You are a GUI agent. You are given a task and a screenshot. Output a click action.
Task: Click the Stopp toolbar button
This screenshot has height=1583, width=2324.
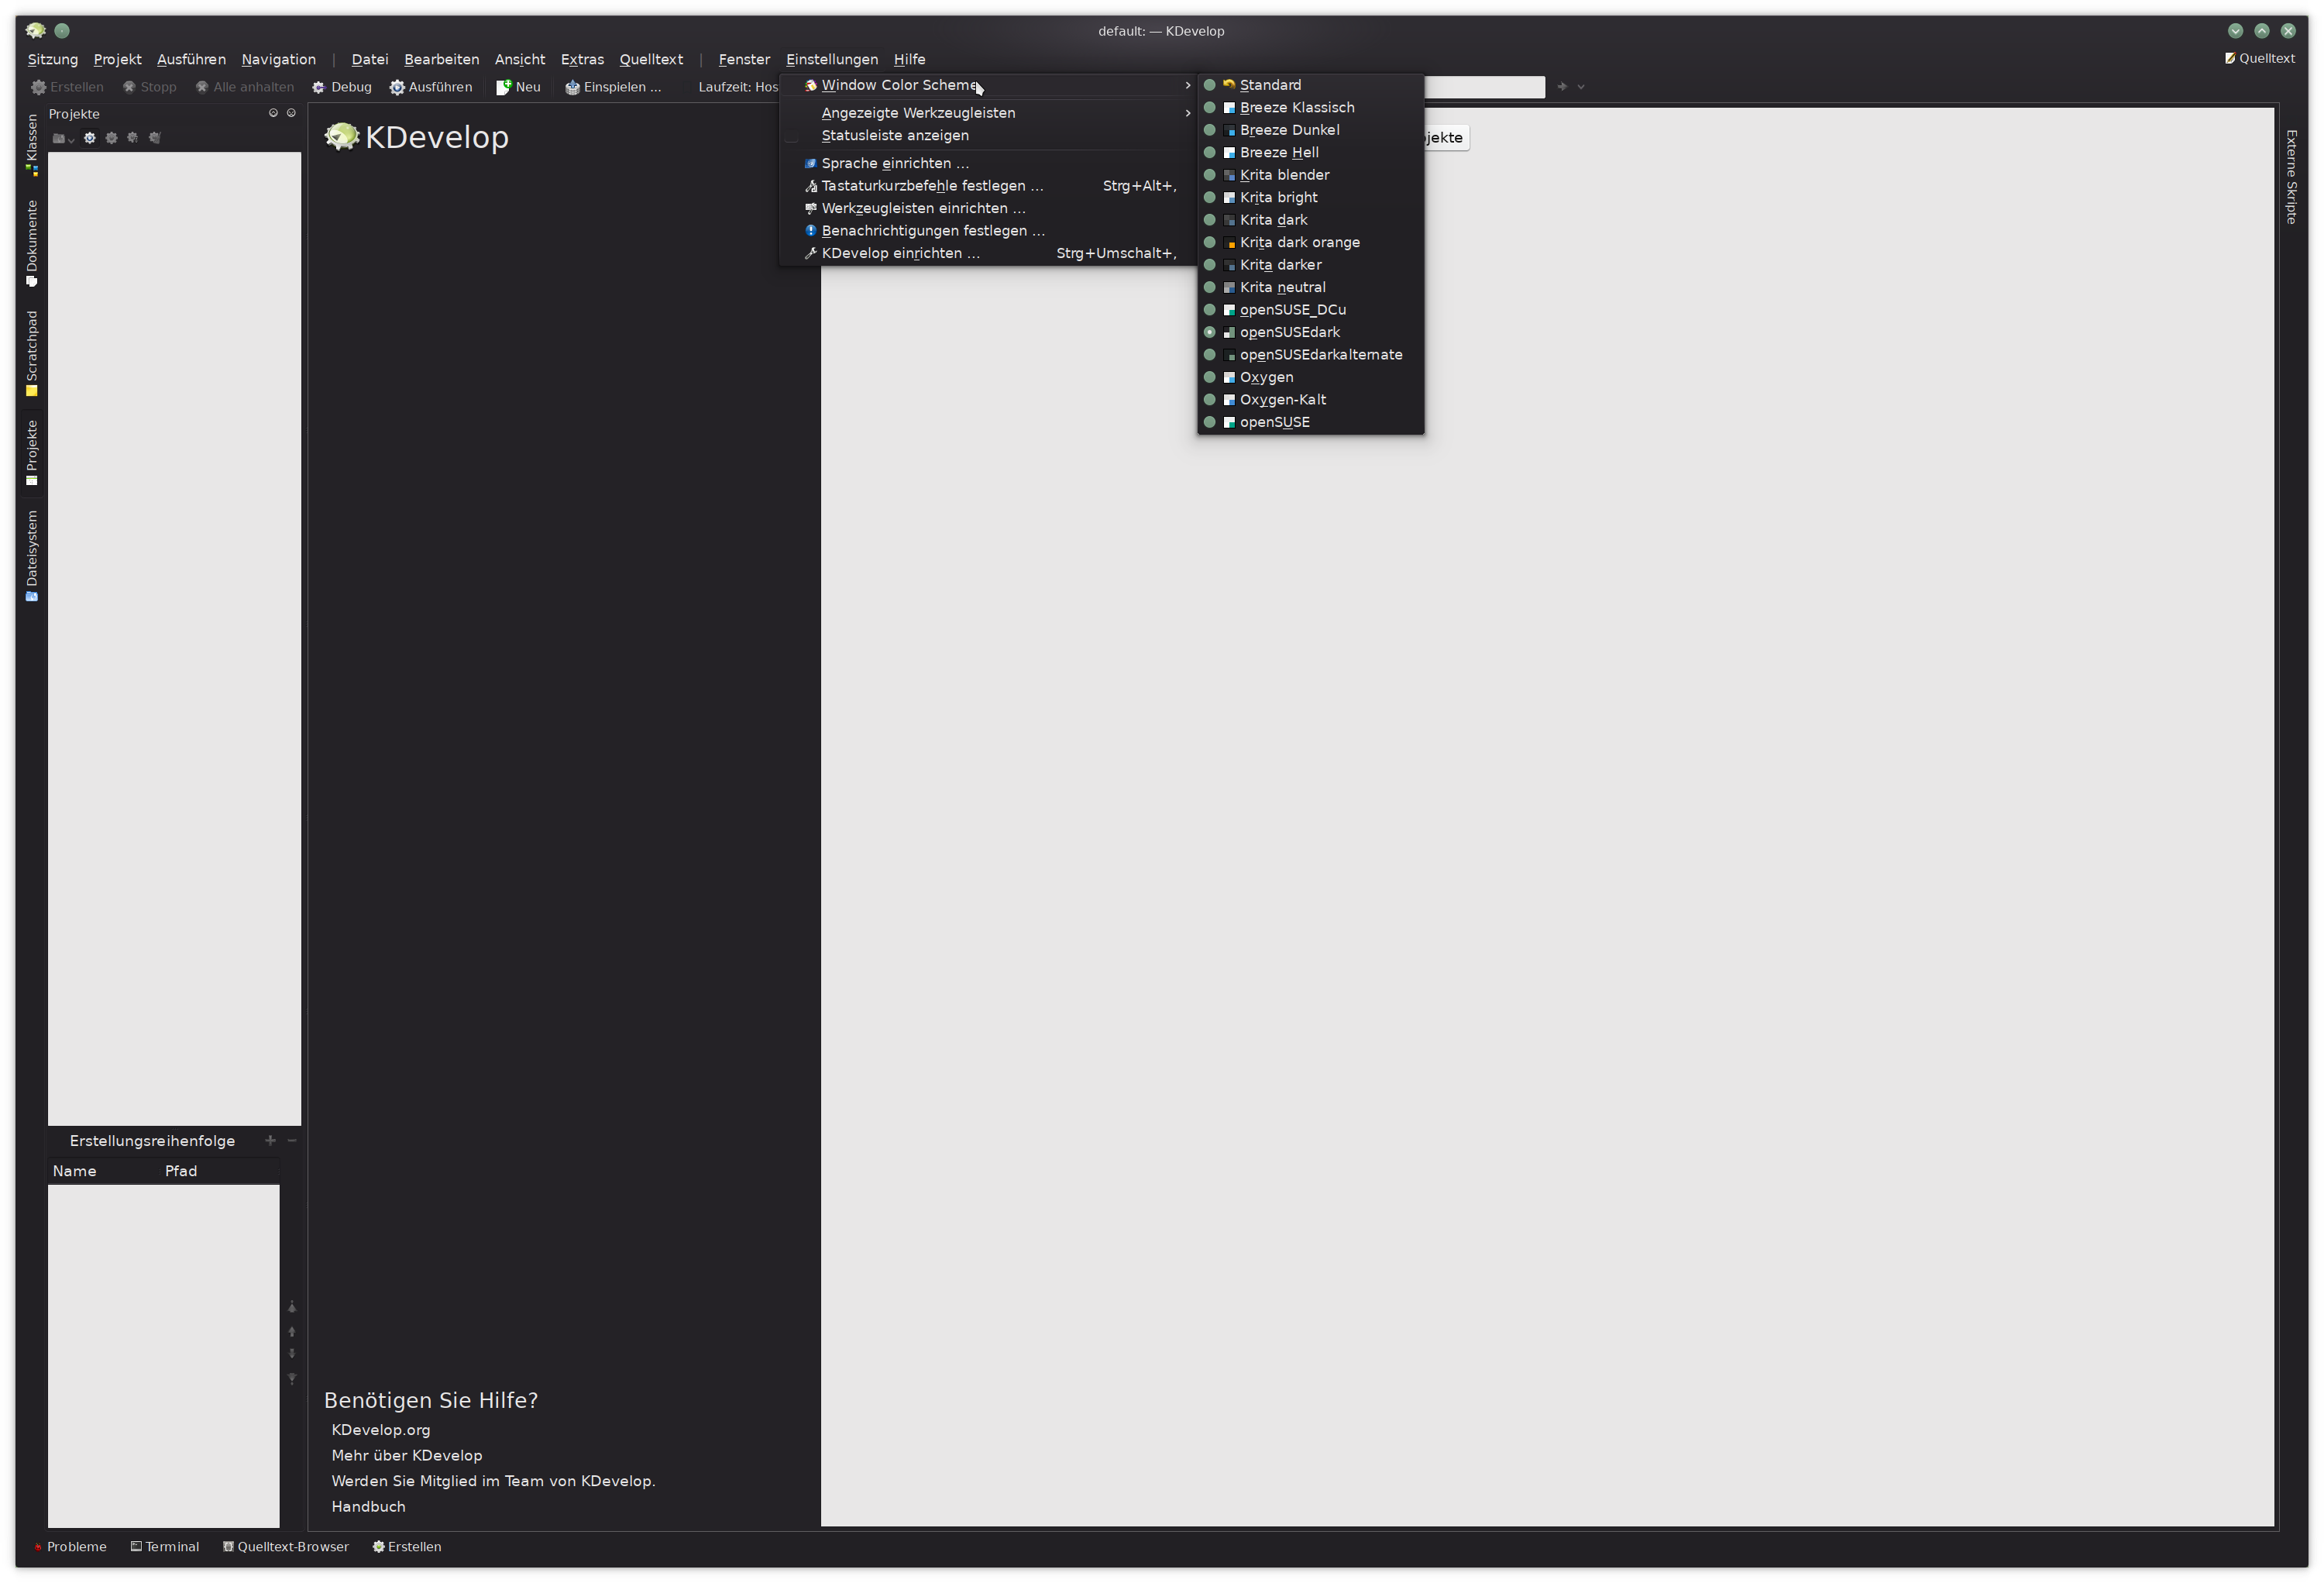[149, 87]
